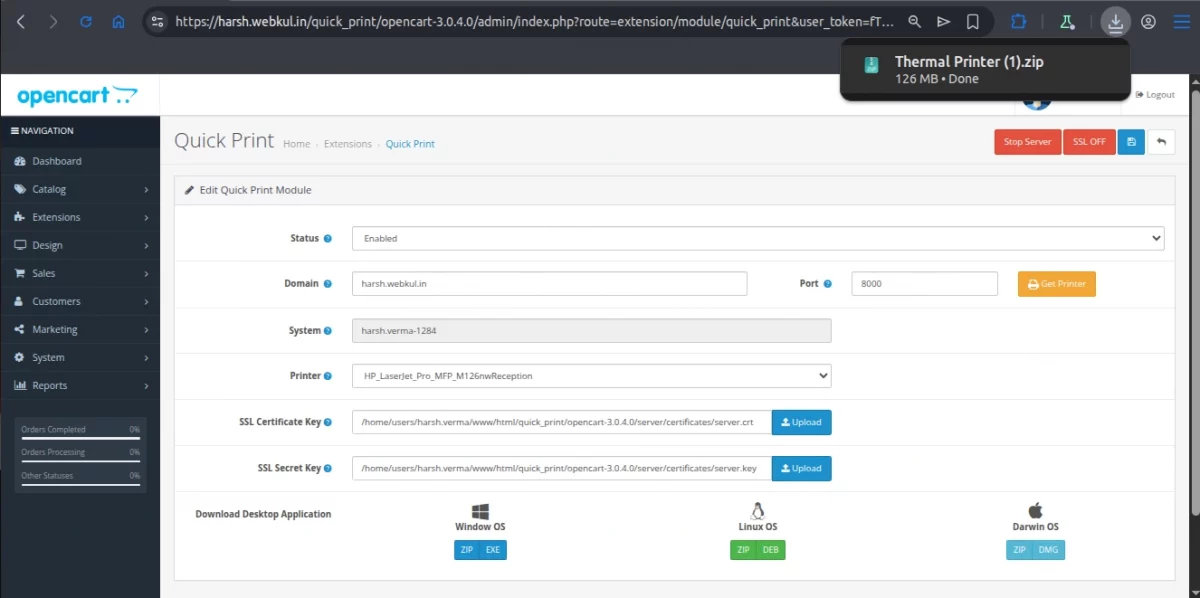Open the Sales menu in sidebar

point(44,273)
